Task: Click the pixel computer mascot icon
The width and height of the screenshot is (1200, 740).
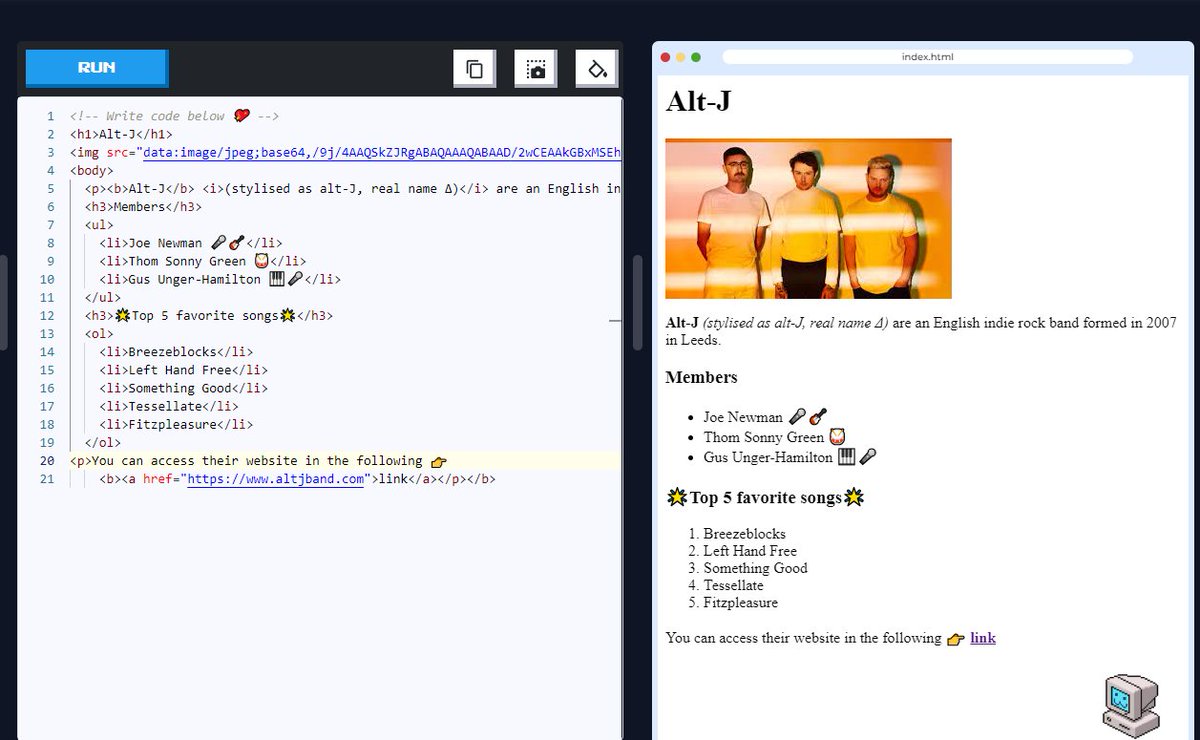Action: pyautogui.click(x=1130, y=706)
